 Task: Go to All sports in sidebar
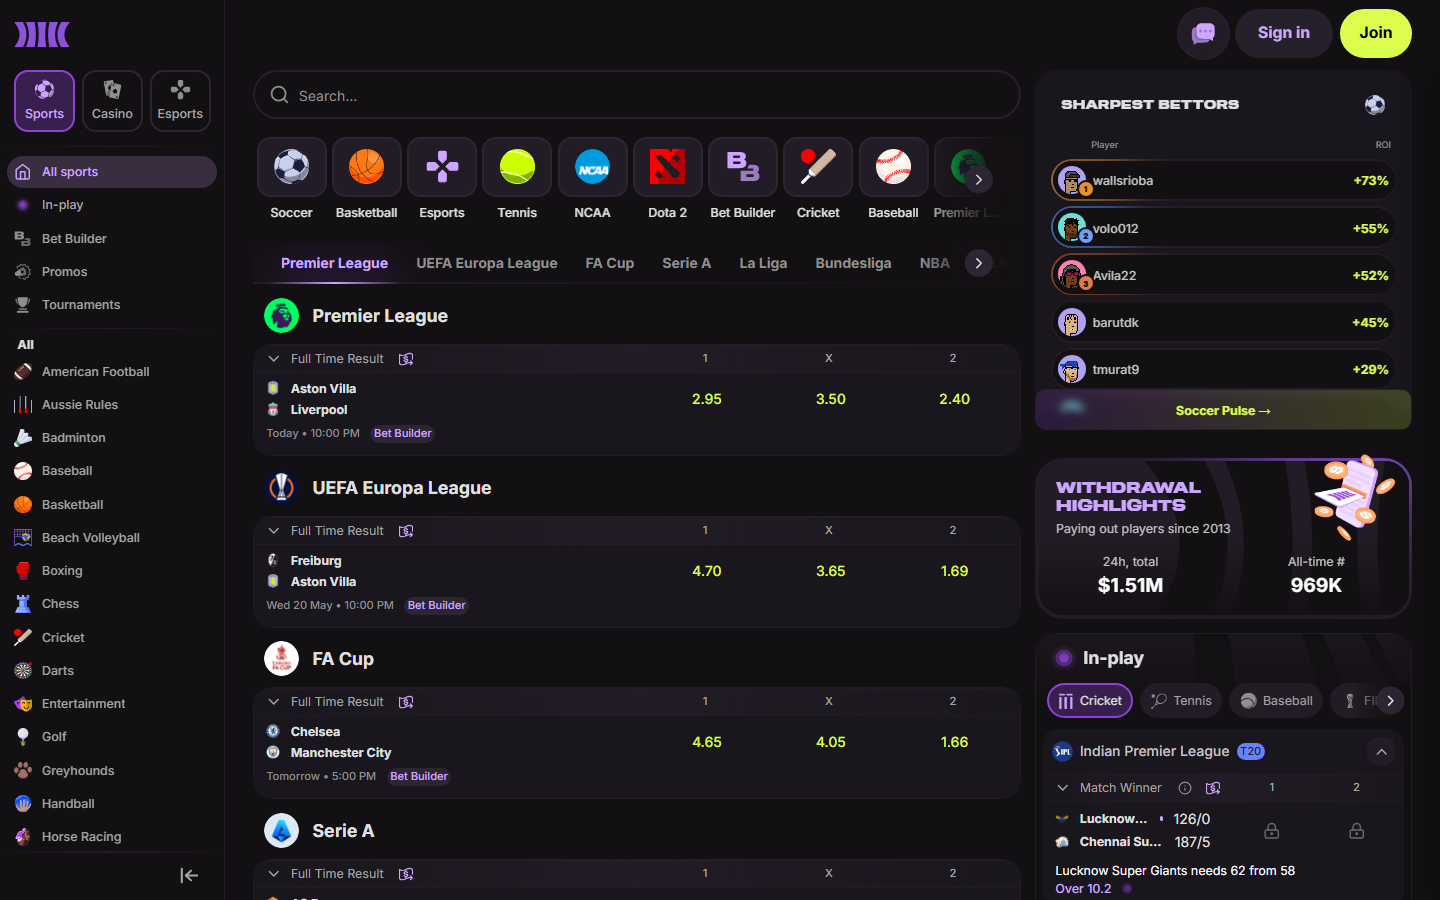tap(112, 172)
